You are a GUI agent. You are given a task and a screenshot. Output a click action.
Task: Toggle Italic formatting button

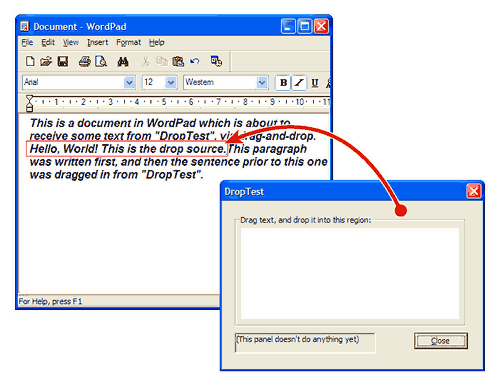pos(299,82)
